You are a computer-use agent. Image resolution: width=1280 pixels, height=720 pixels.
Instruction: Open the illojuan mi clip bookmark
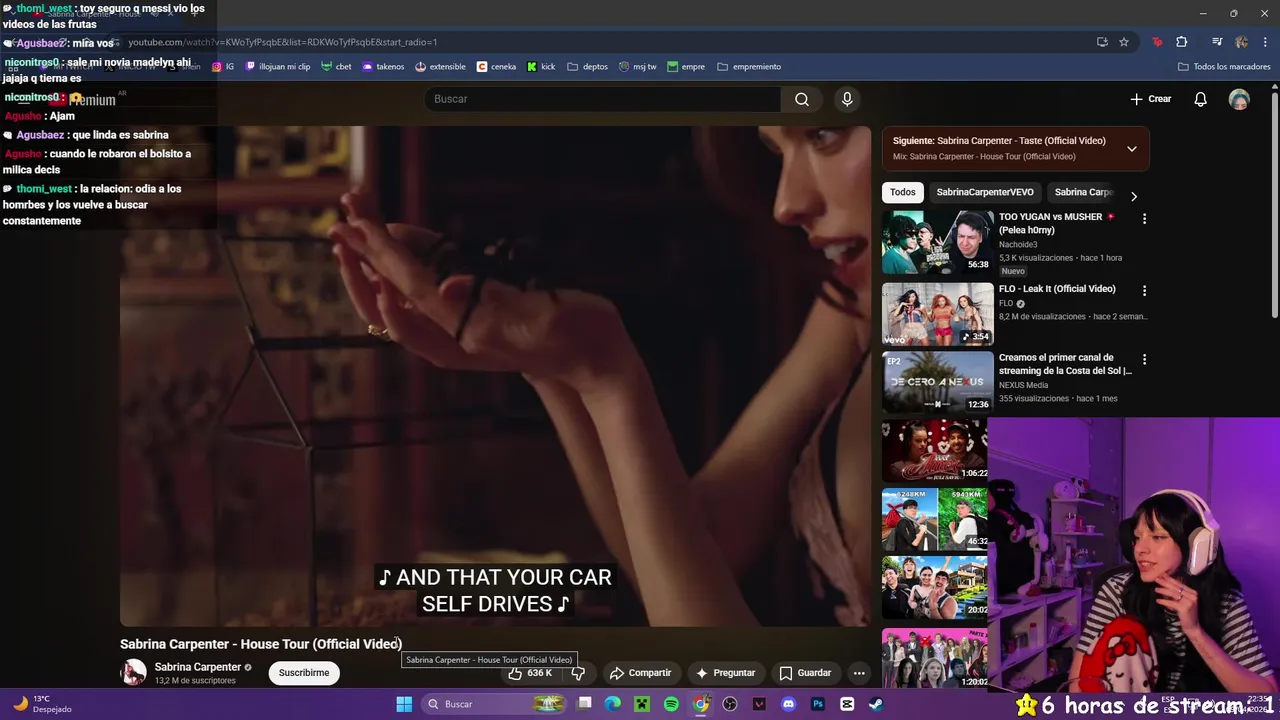[277, 67]
